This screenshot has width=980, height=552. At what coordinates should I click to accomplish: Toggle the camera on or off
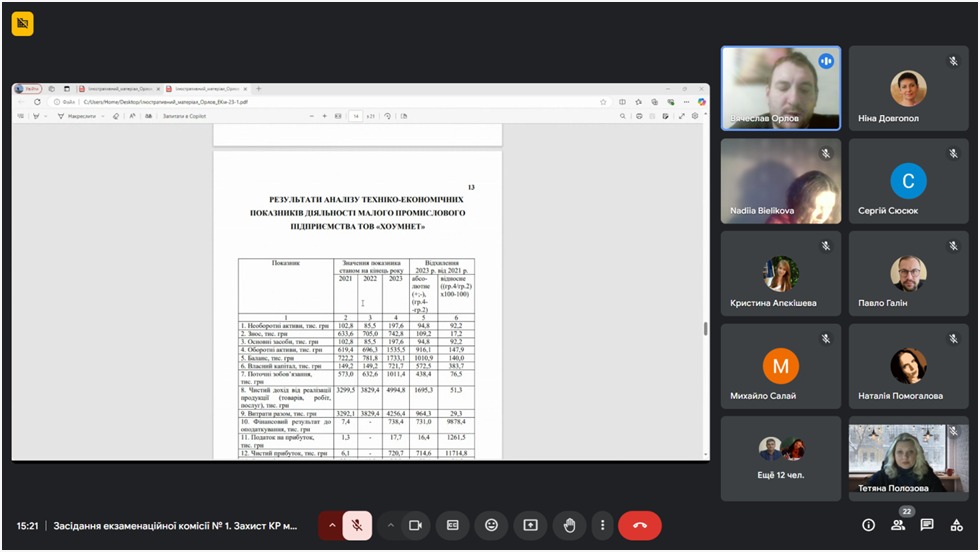click(x=415, y=525)
